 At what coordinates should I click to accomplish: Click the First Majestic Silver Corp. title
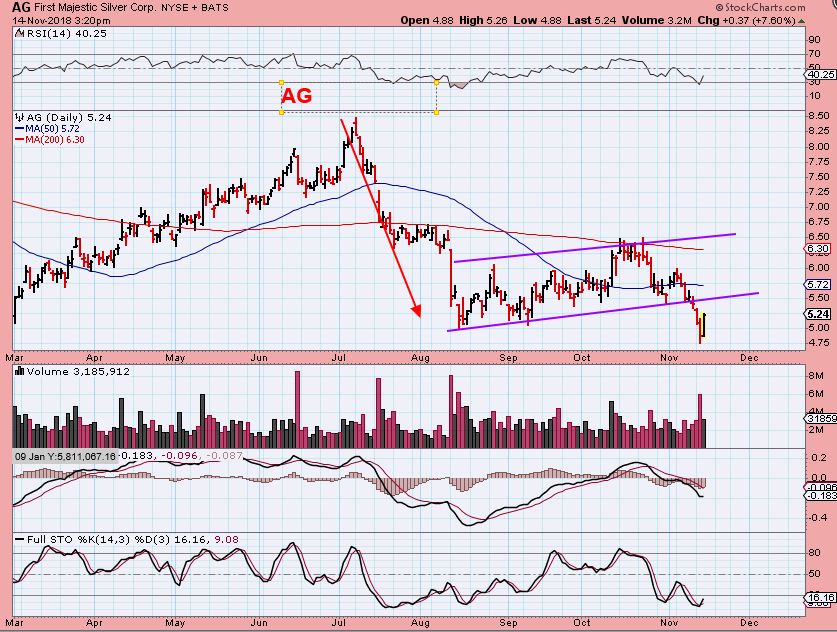point(94,7)
